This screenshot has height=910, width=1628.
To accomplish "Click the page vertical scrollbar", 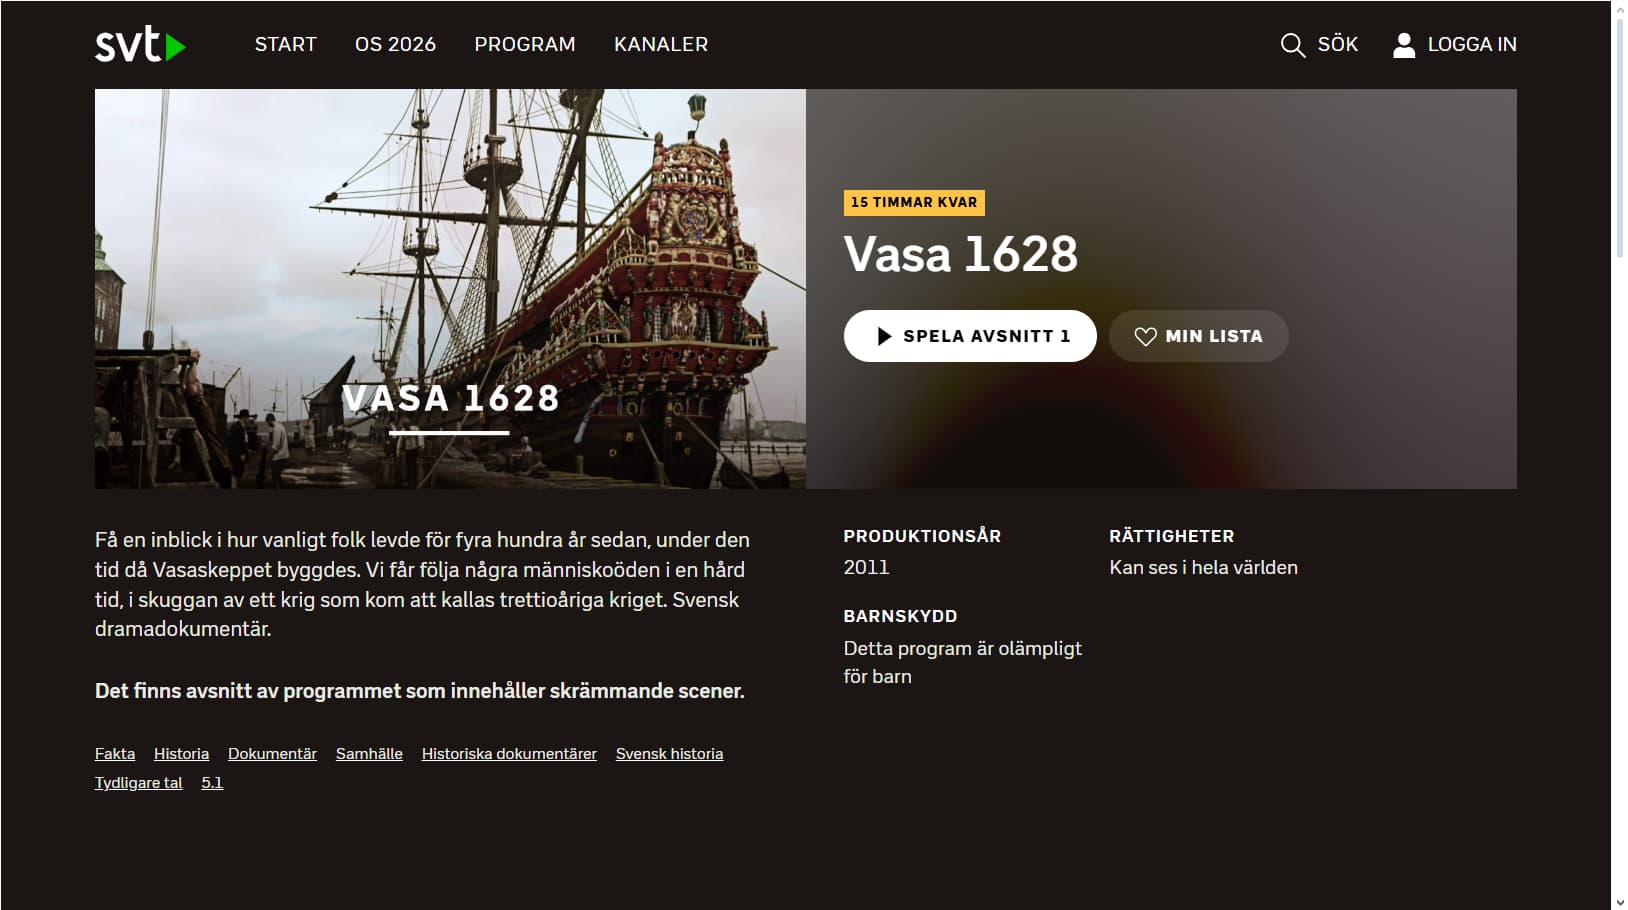I will [1619, 455].
